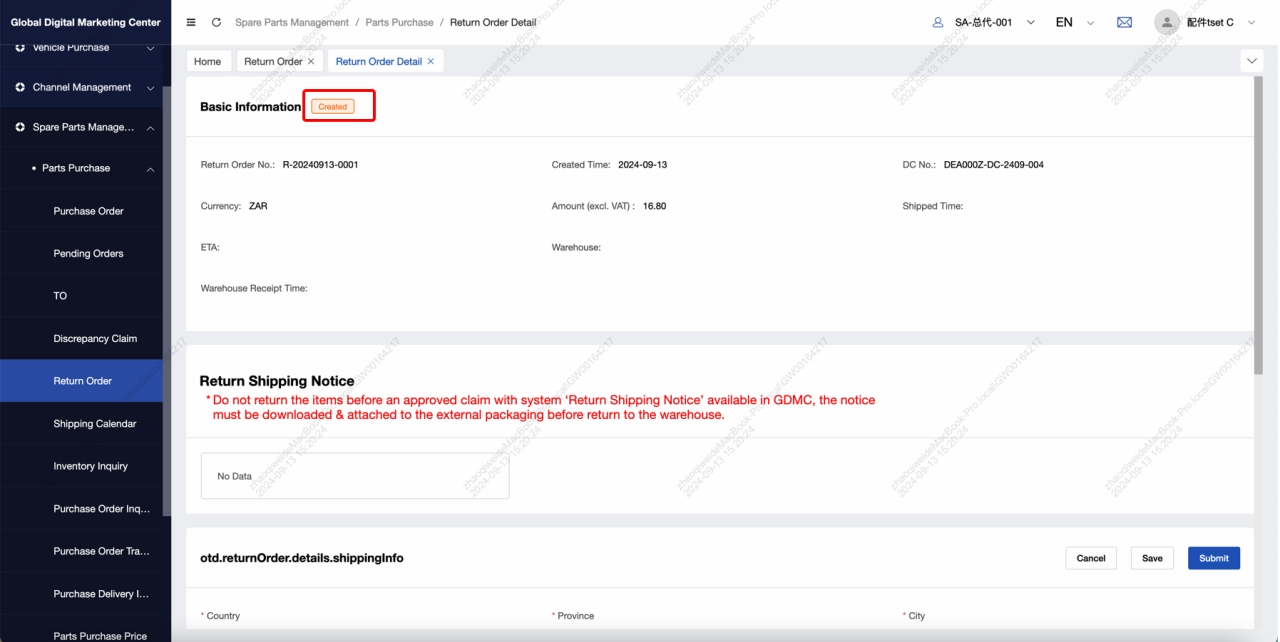This screenshot has height=642, width=1280.
Task: Collapse the Parts Purchase submenu
Action: pyautogui.click(x=151, y=169)
